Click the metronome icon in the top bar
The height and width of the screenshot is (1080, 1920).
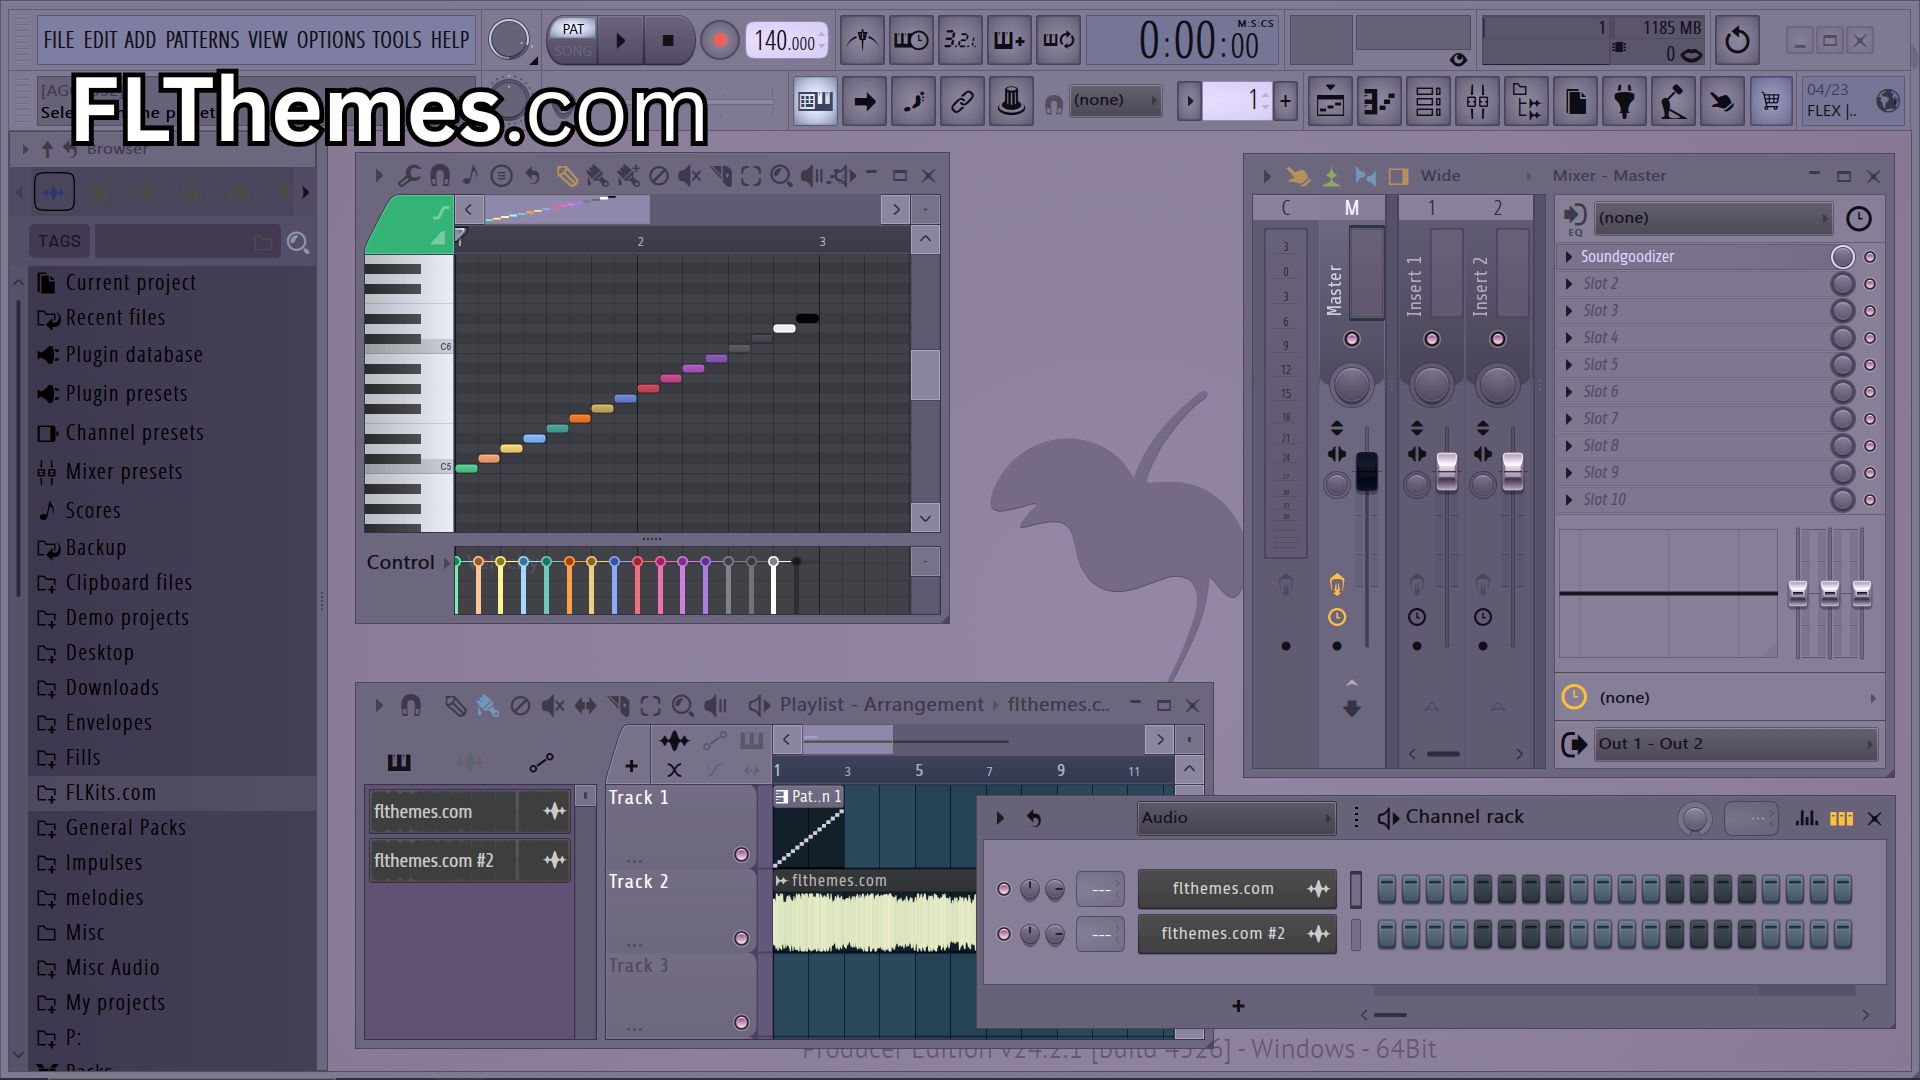[862, 40]
